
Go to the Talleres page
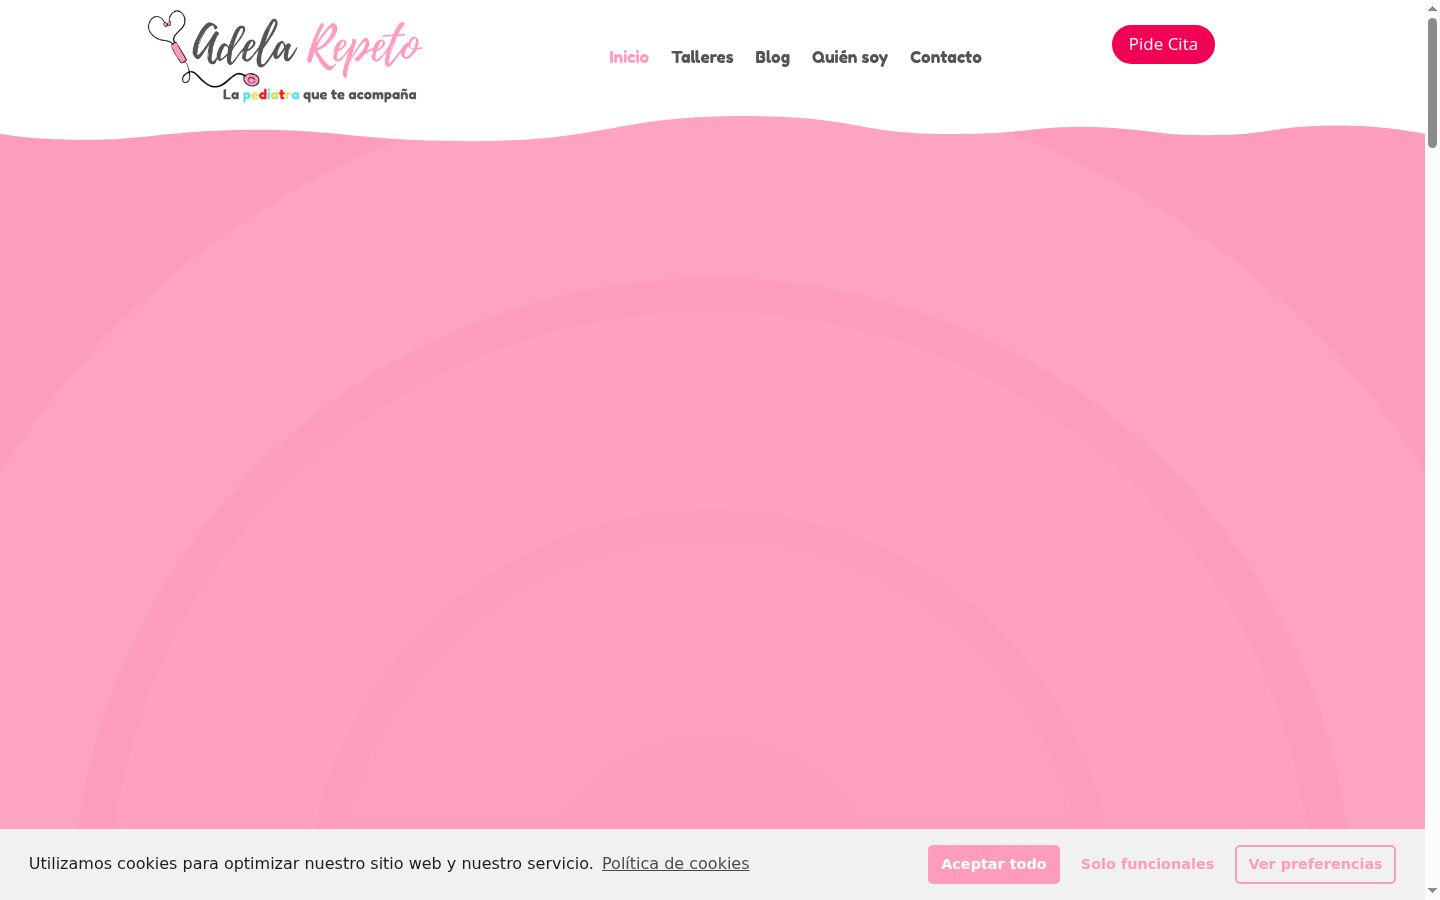[x=702, y=57]
